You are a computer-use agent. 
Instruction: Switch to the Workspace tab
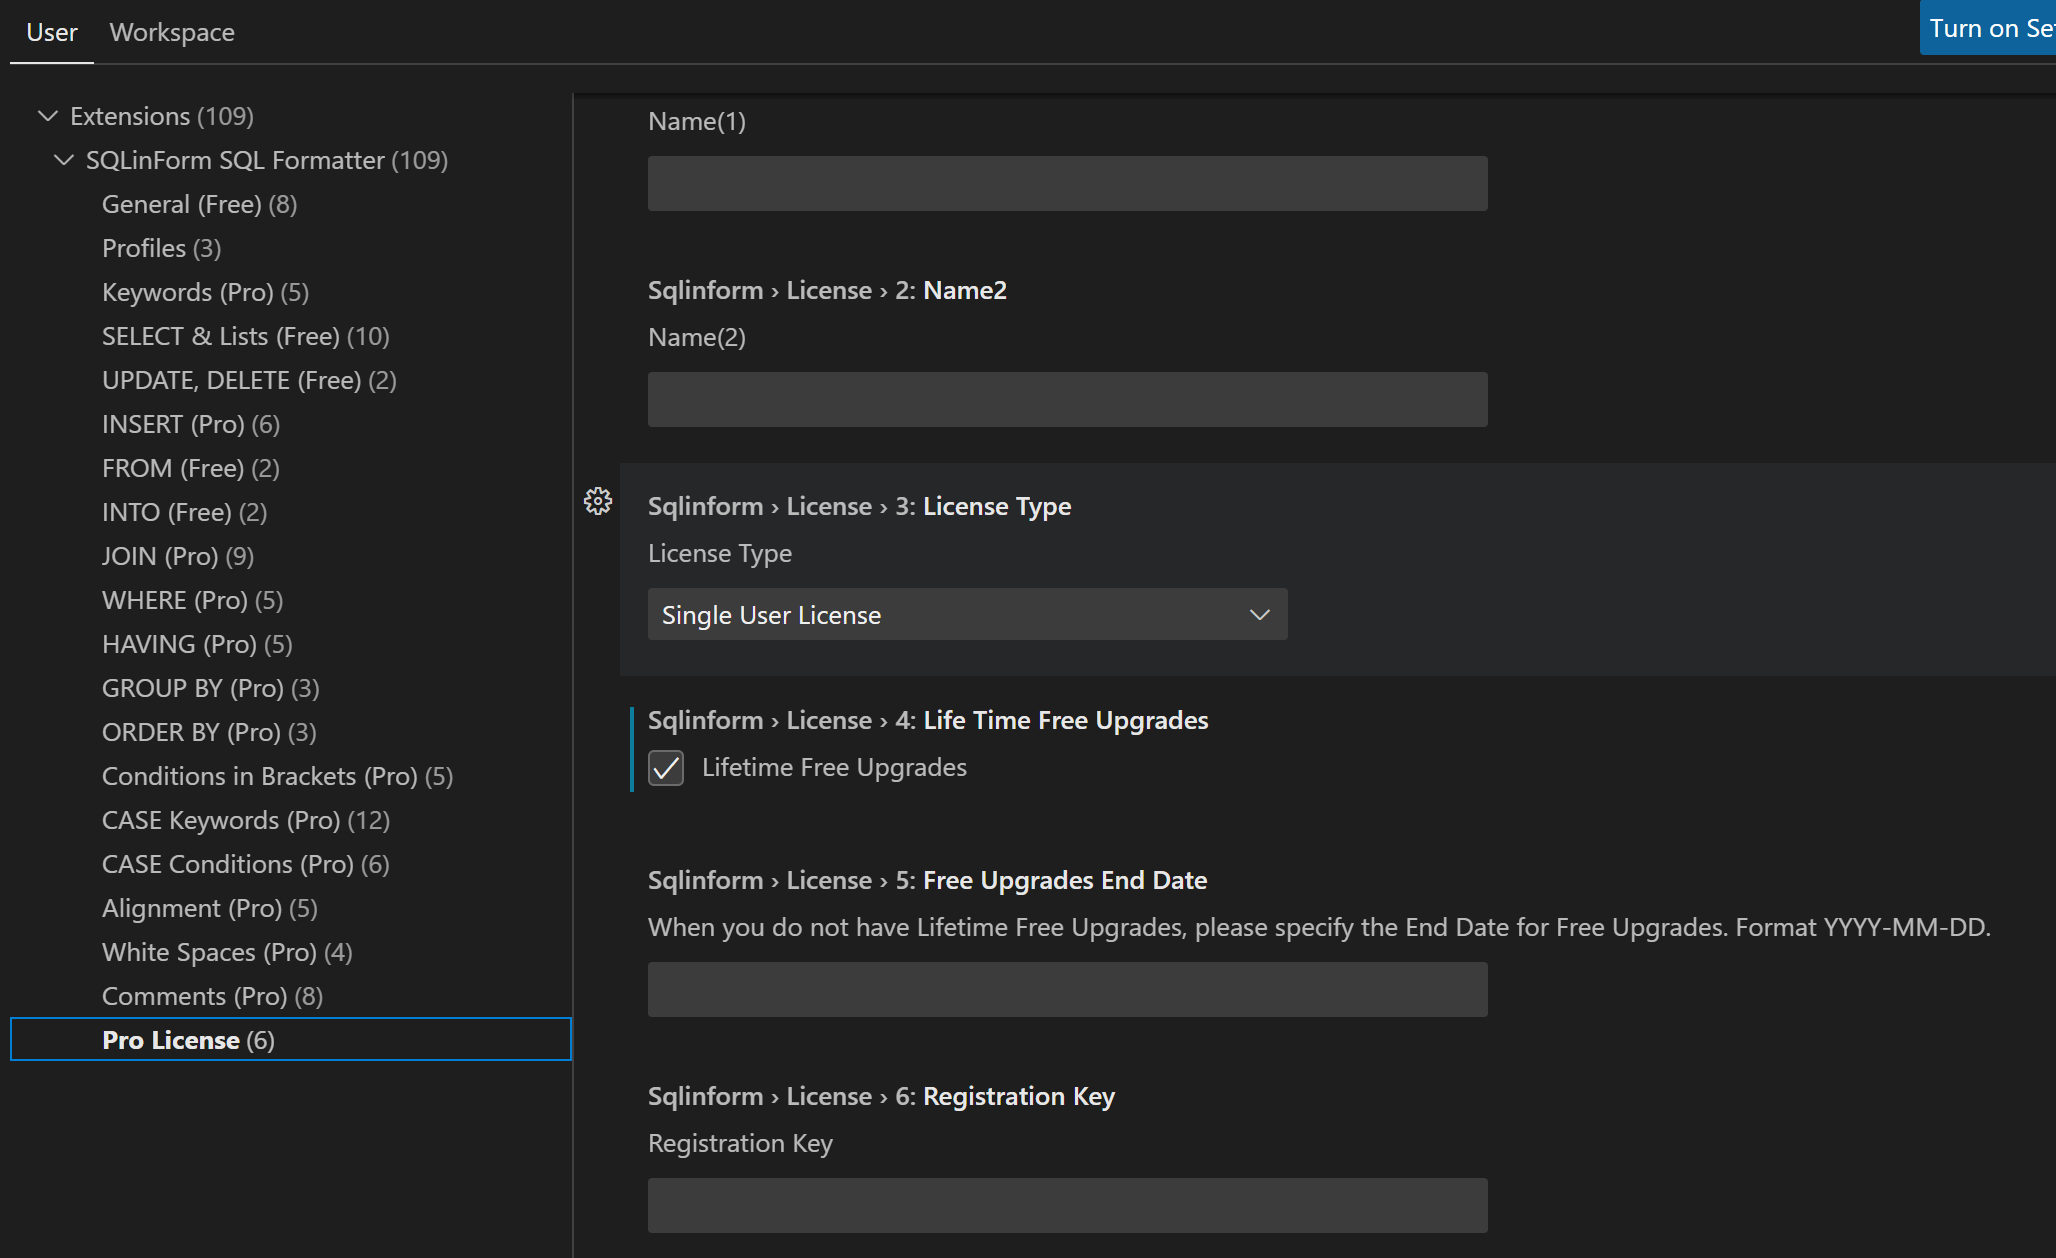pos(172,32)
